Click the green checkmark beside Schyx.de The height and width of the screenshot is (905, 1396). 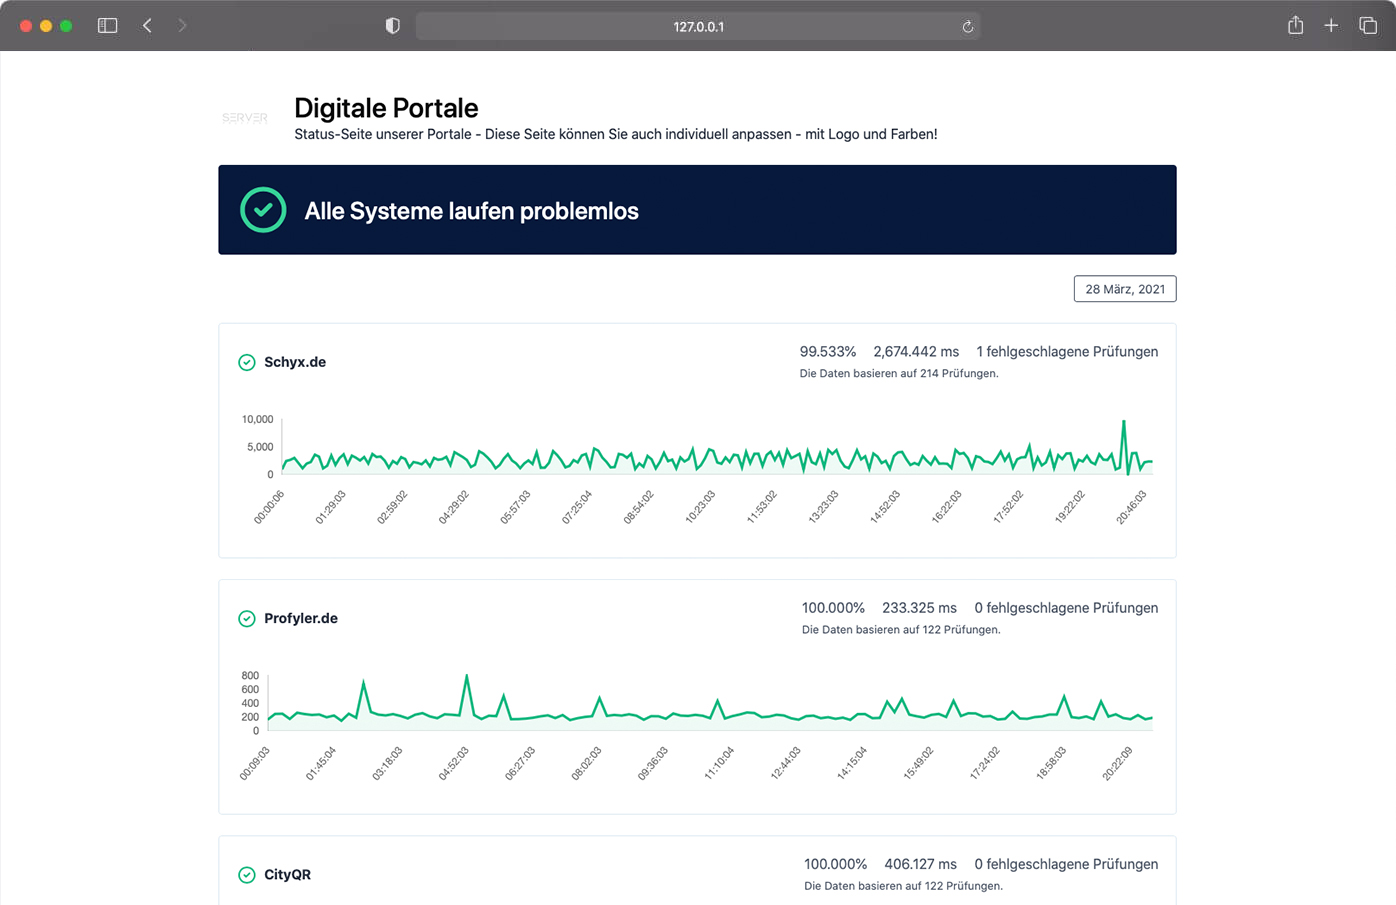(247, 362)
